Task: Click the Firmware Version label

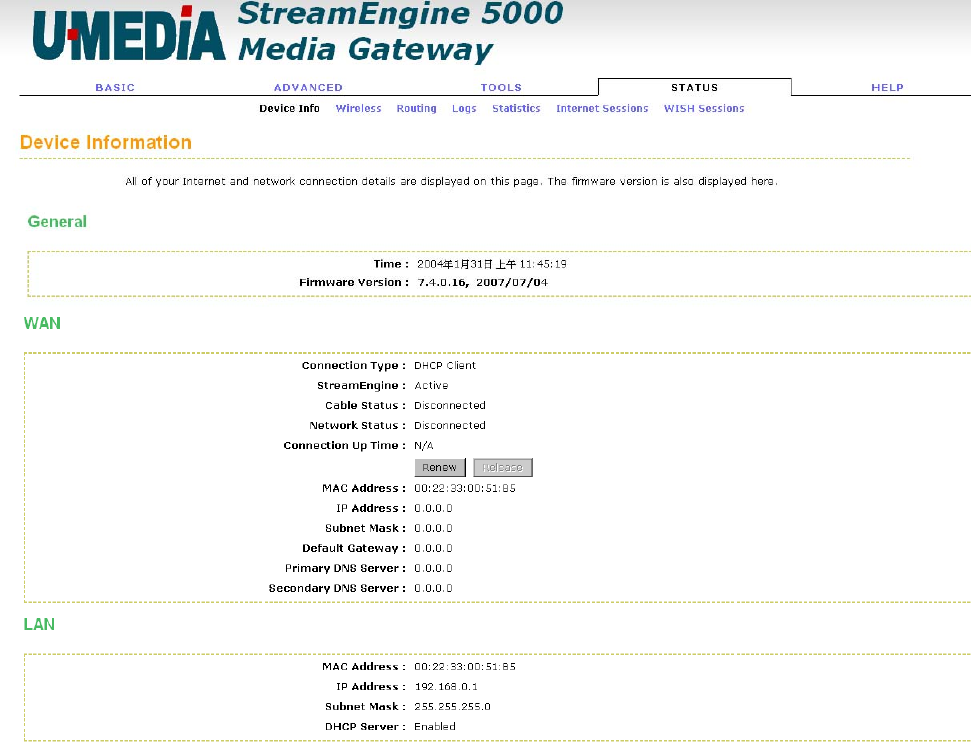Action: (x=354, y=282)
